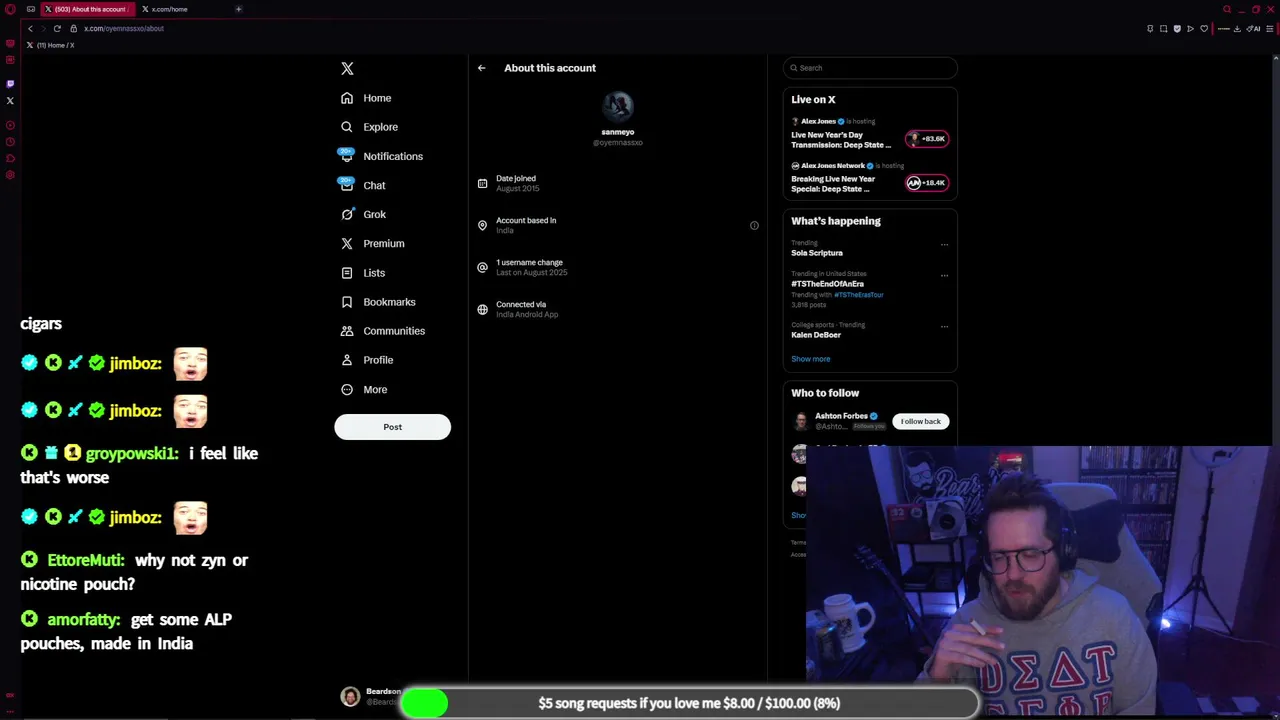The height and width of the screenshot is (720, 1280).
Task: Follow back Ashton Forbes
Action: (x=920, y=422)
